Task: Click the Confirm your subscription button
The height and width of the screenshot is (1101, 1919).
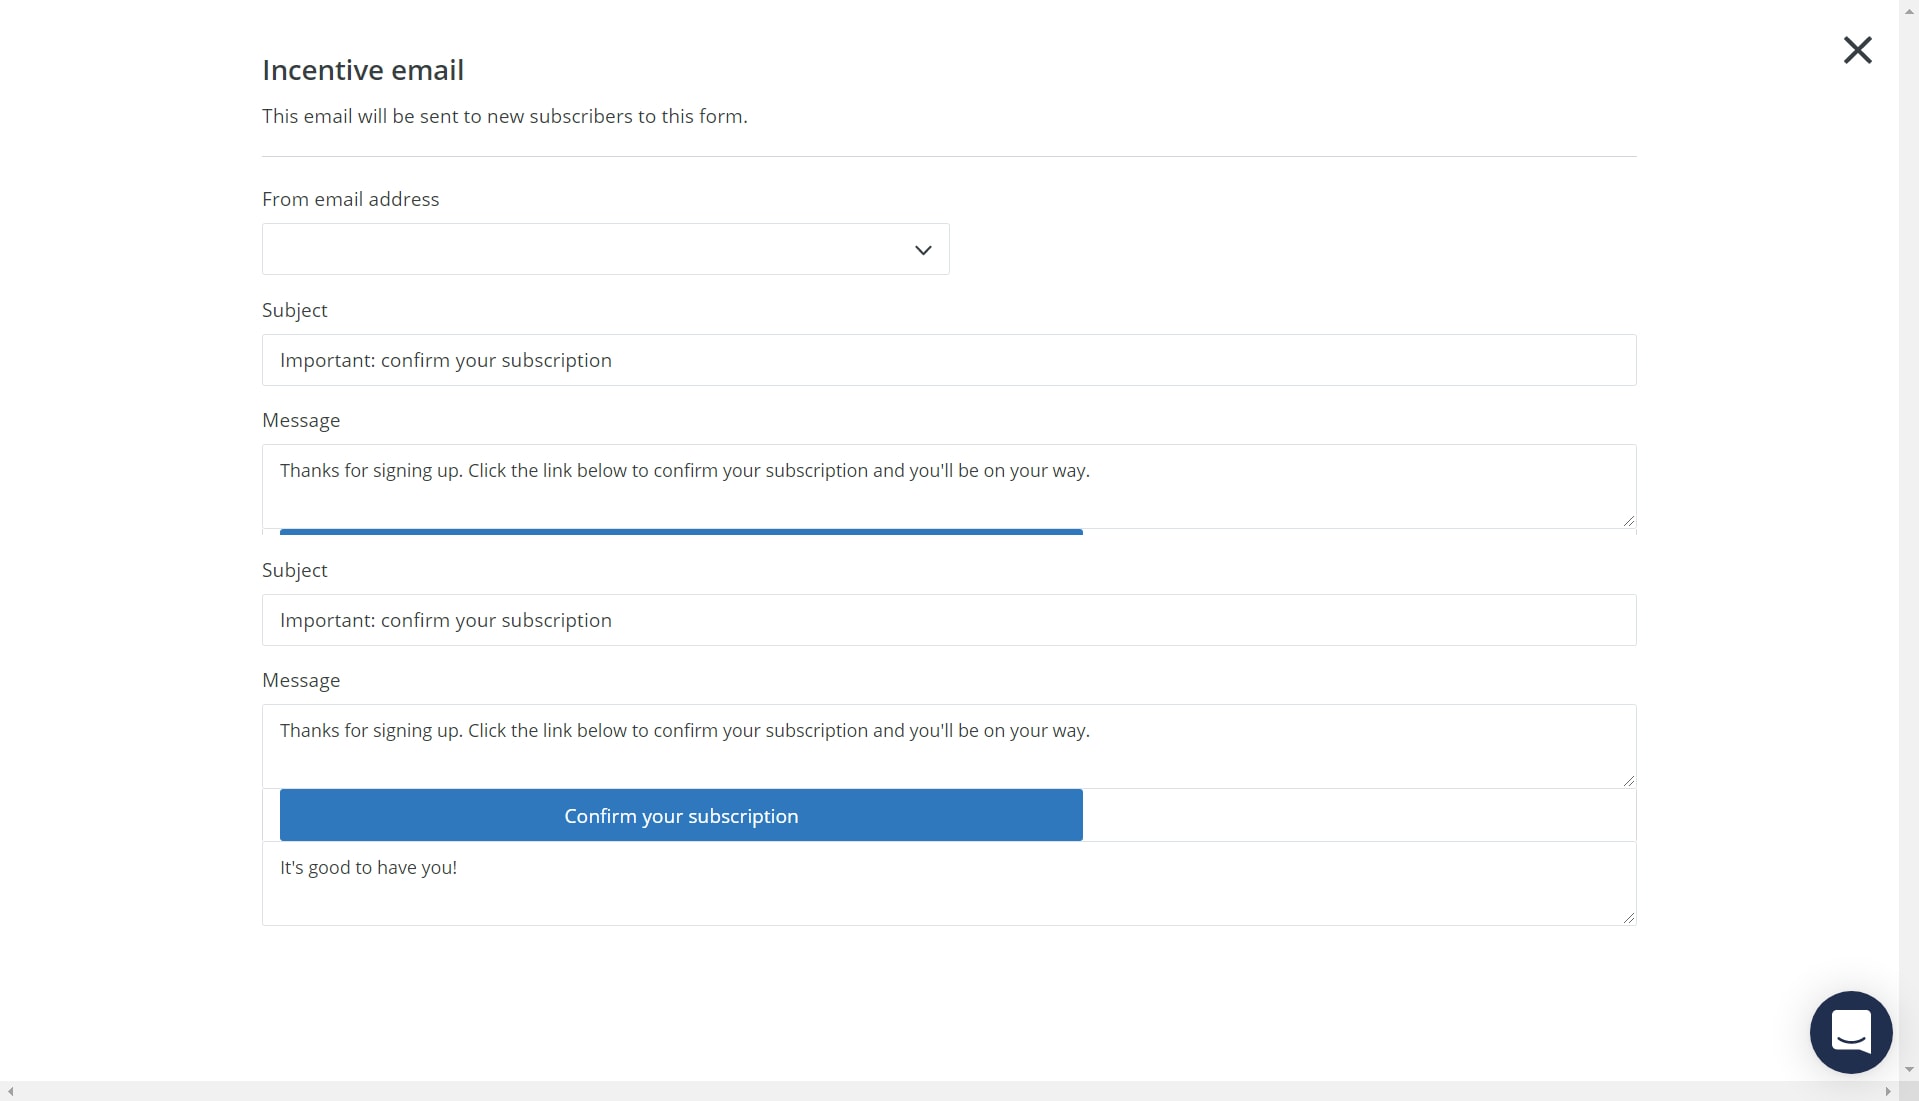Action: tap(680, 815)
